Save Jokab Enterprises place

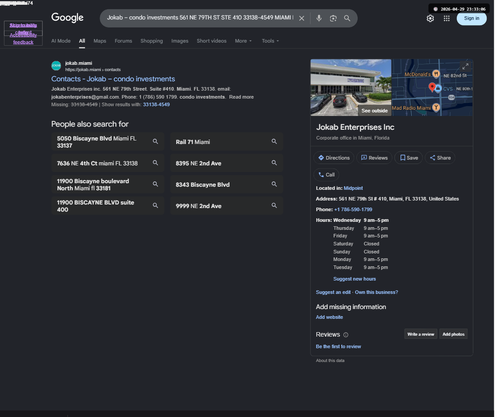coord(409,158)
